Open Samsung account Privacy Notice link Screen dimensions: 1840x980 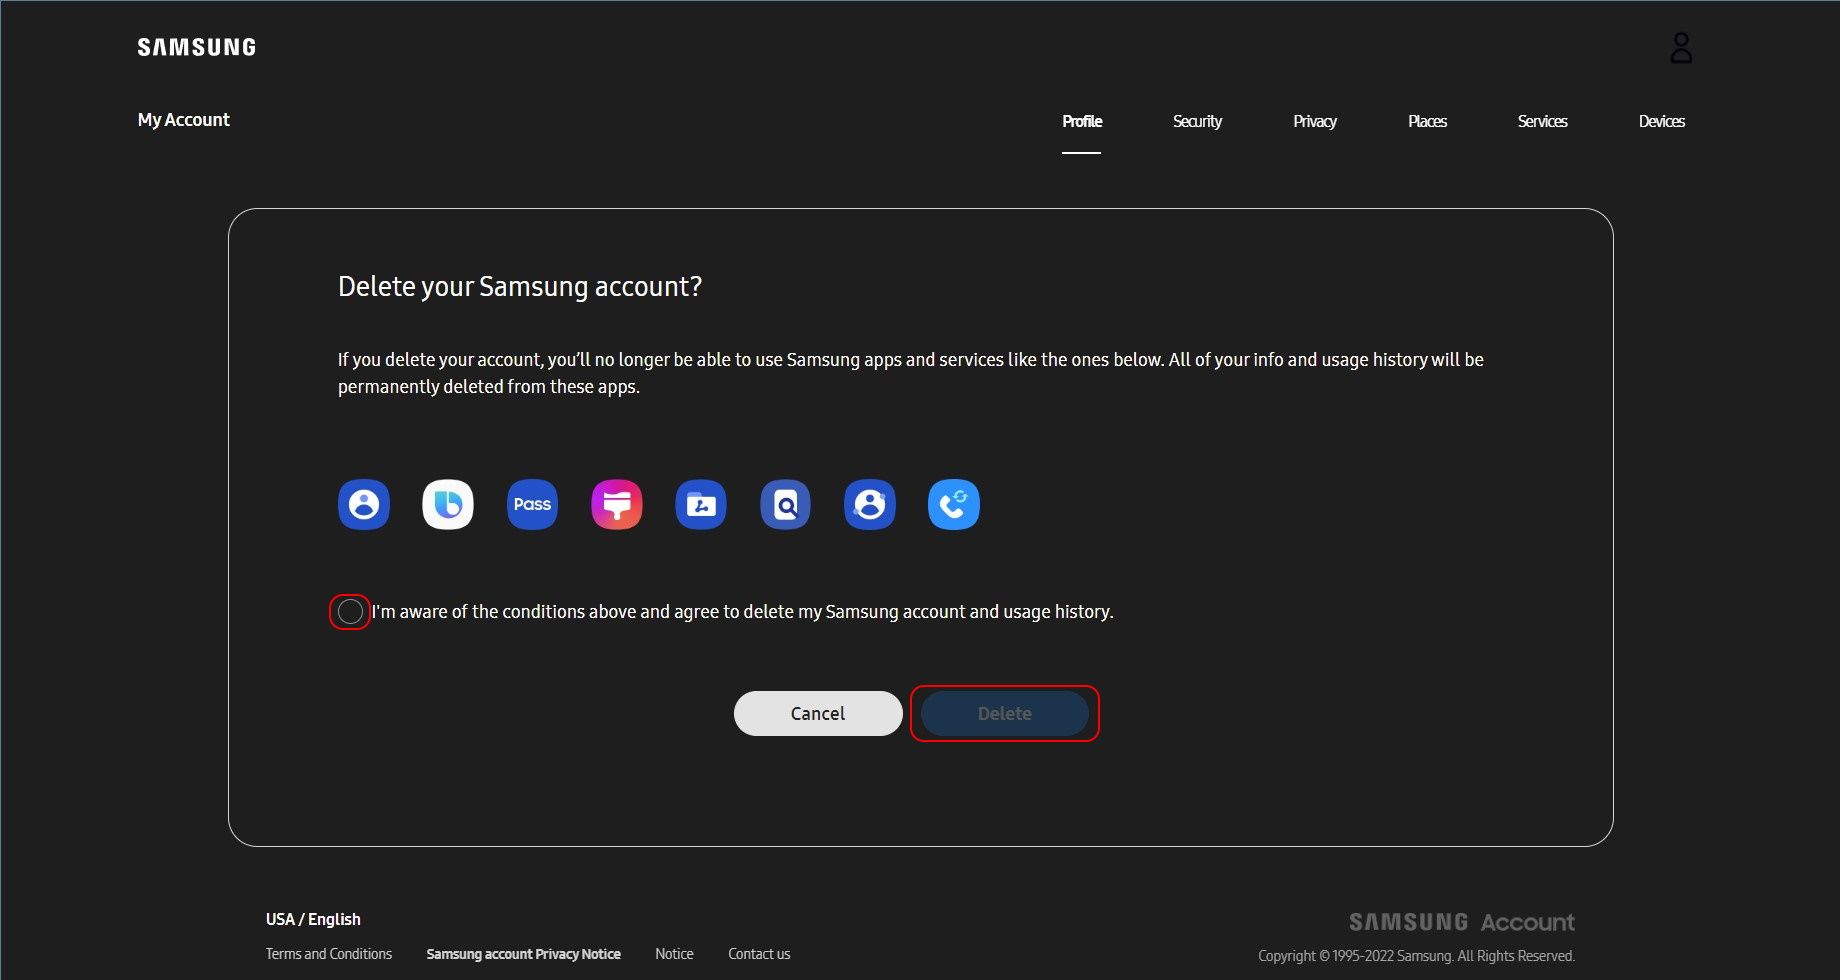point(523,954)
